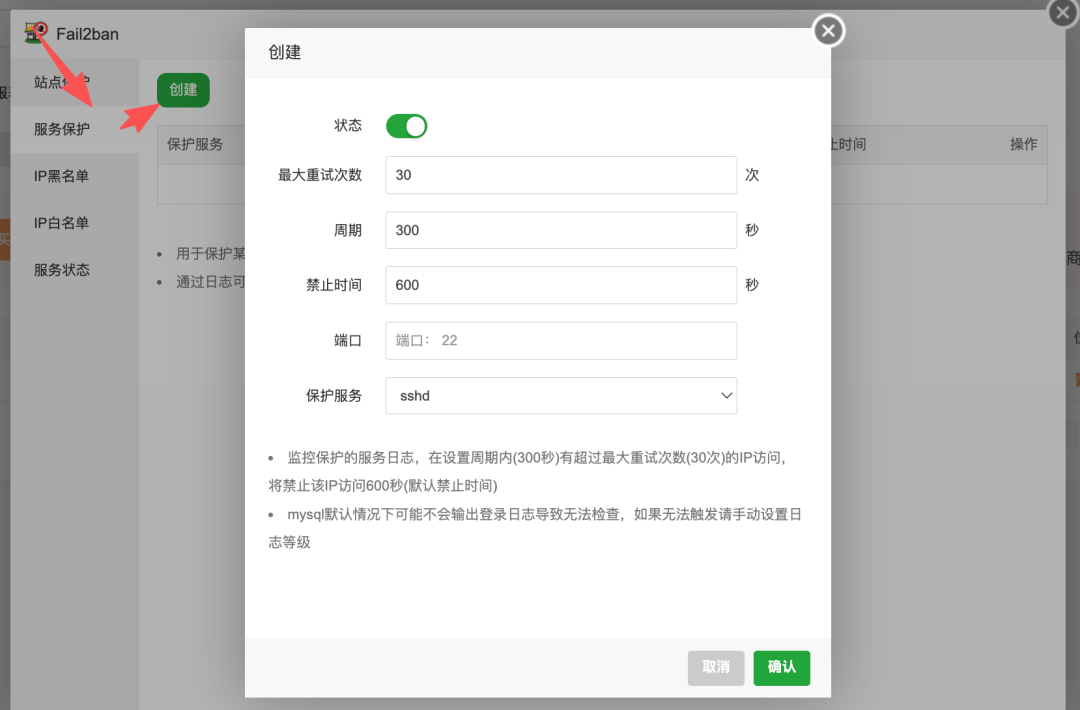Click the 端口 port input field
1080x710 pixels.
(x=560, y=340)
